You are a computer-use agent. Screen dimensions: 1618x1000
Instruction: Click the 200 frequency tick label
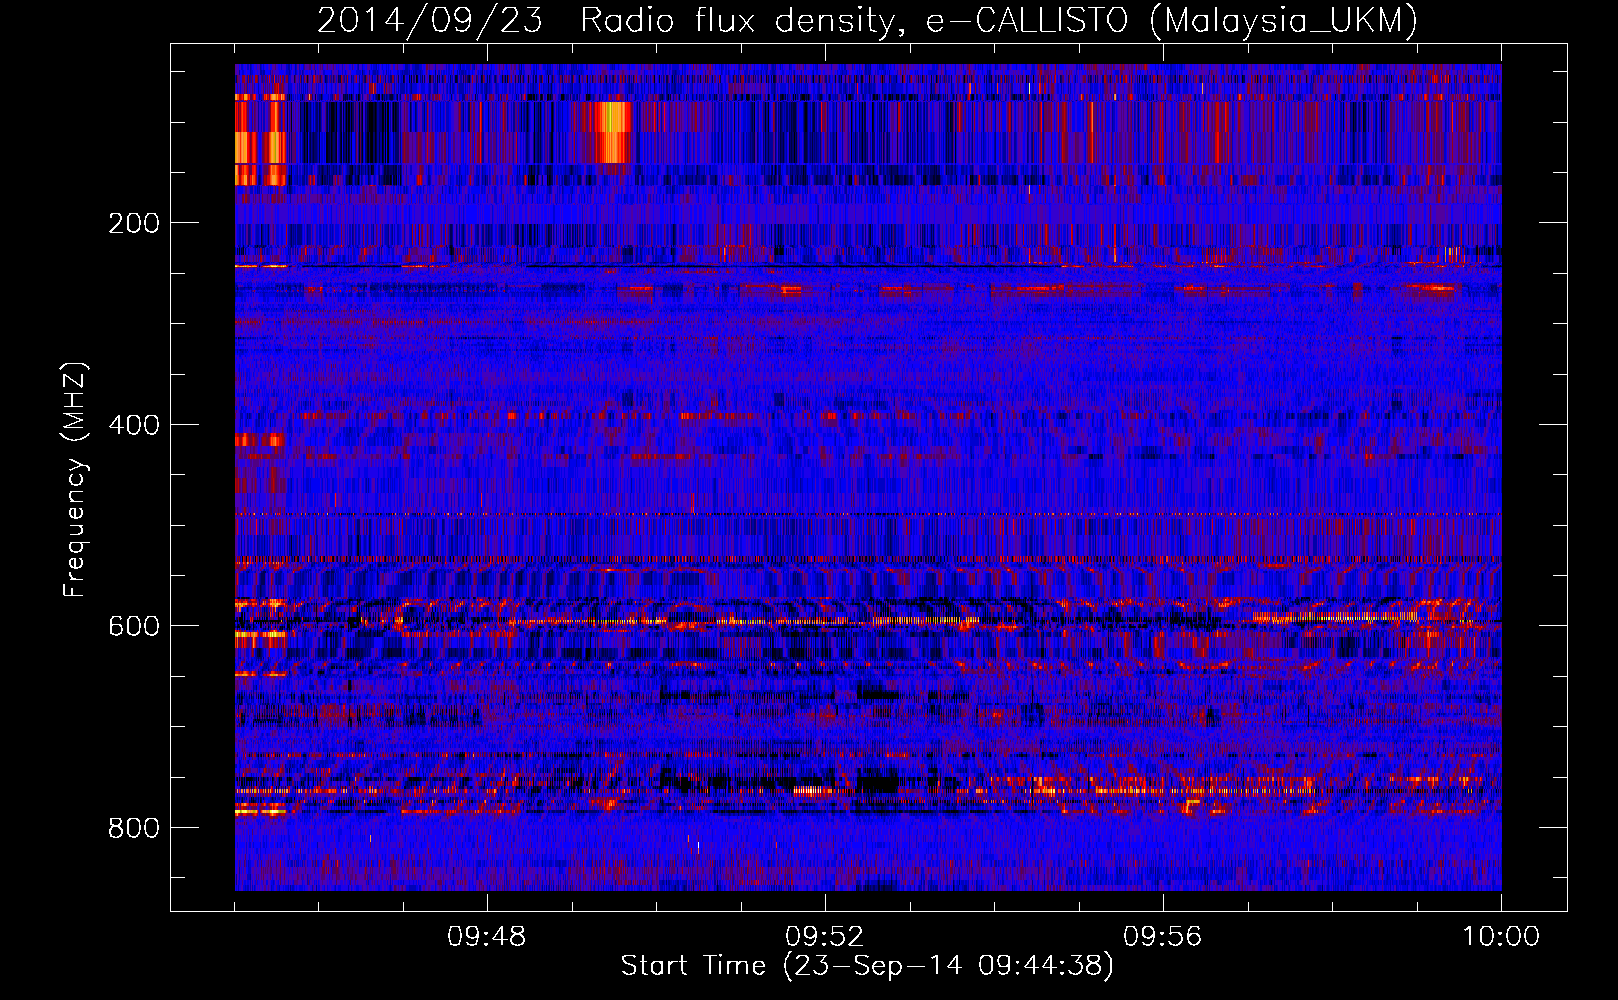(x=134, y=223)
